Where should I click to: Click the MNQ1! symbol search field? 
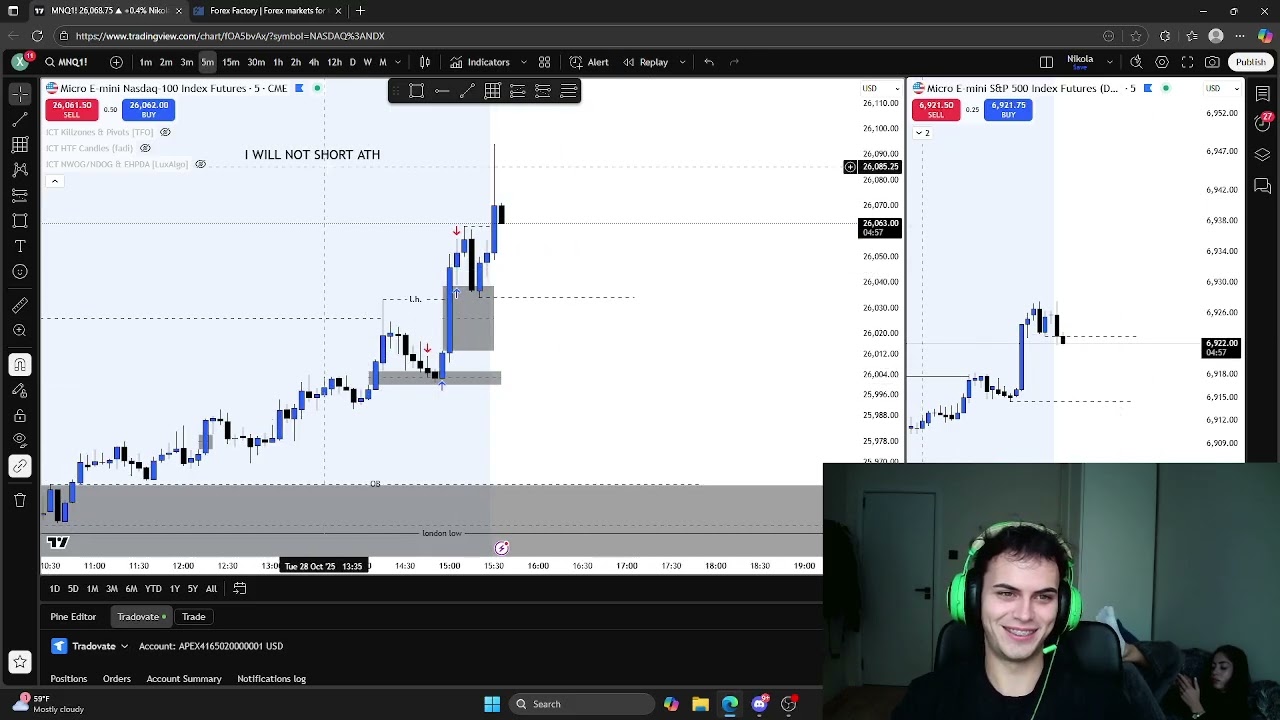[66, 62]
